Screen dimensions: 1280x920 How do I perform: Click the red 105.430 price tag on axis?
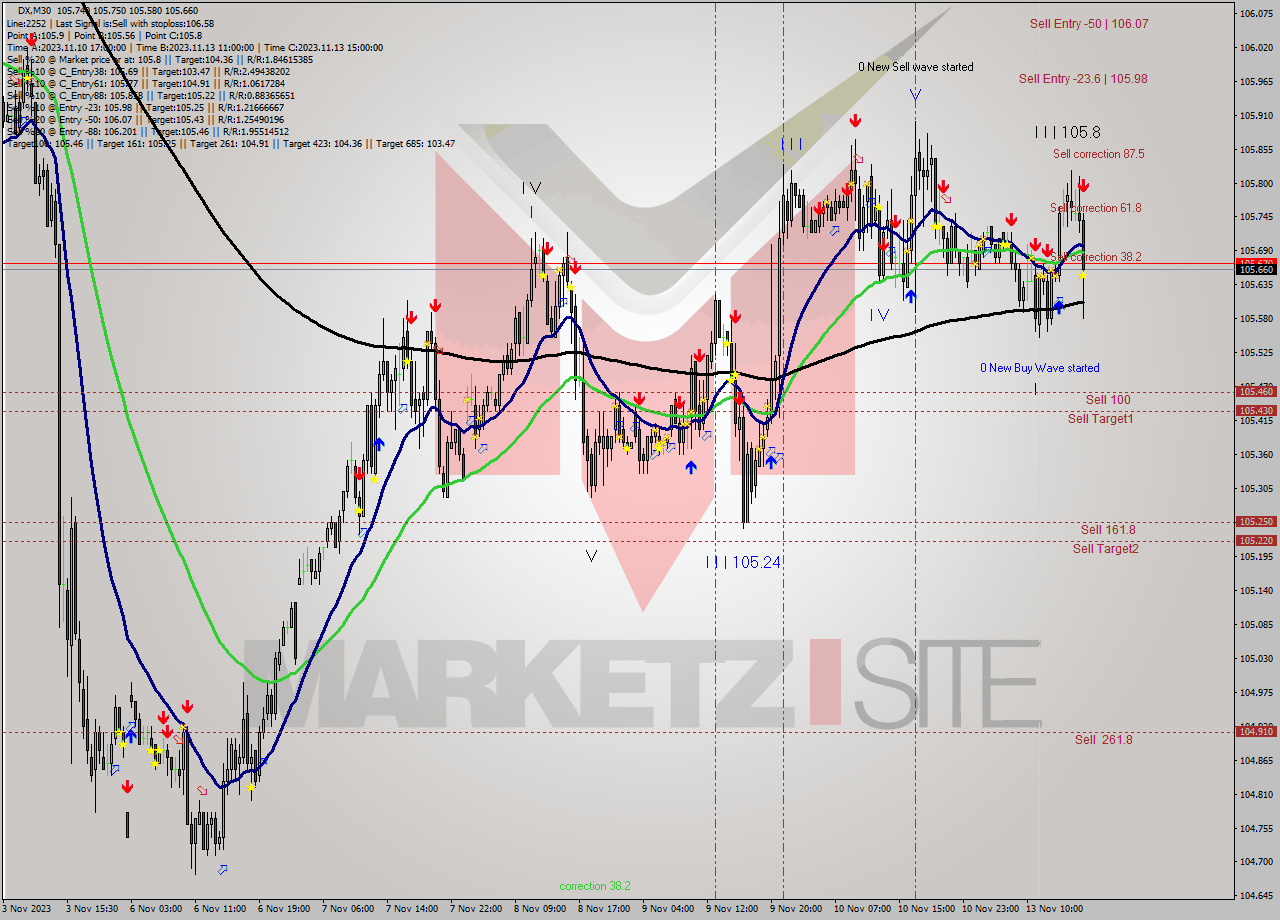point(1257,410)
